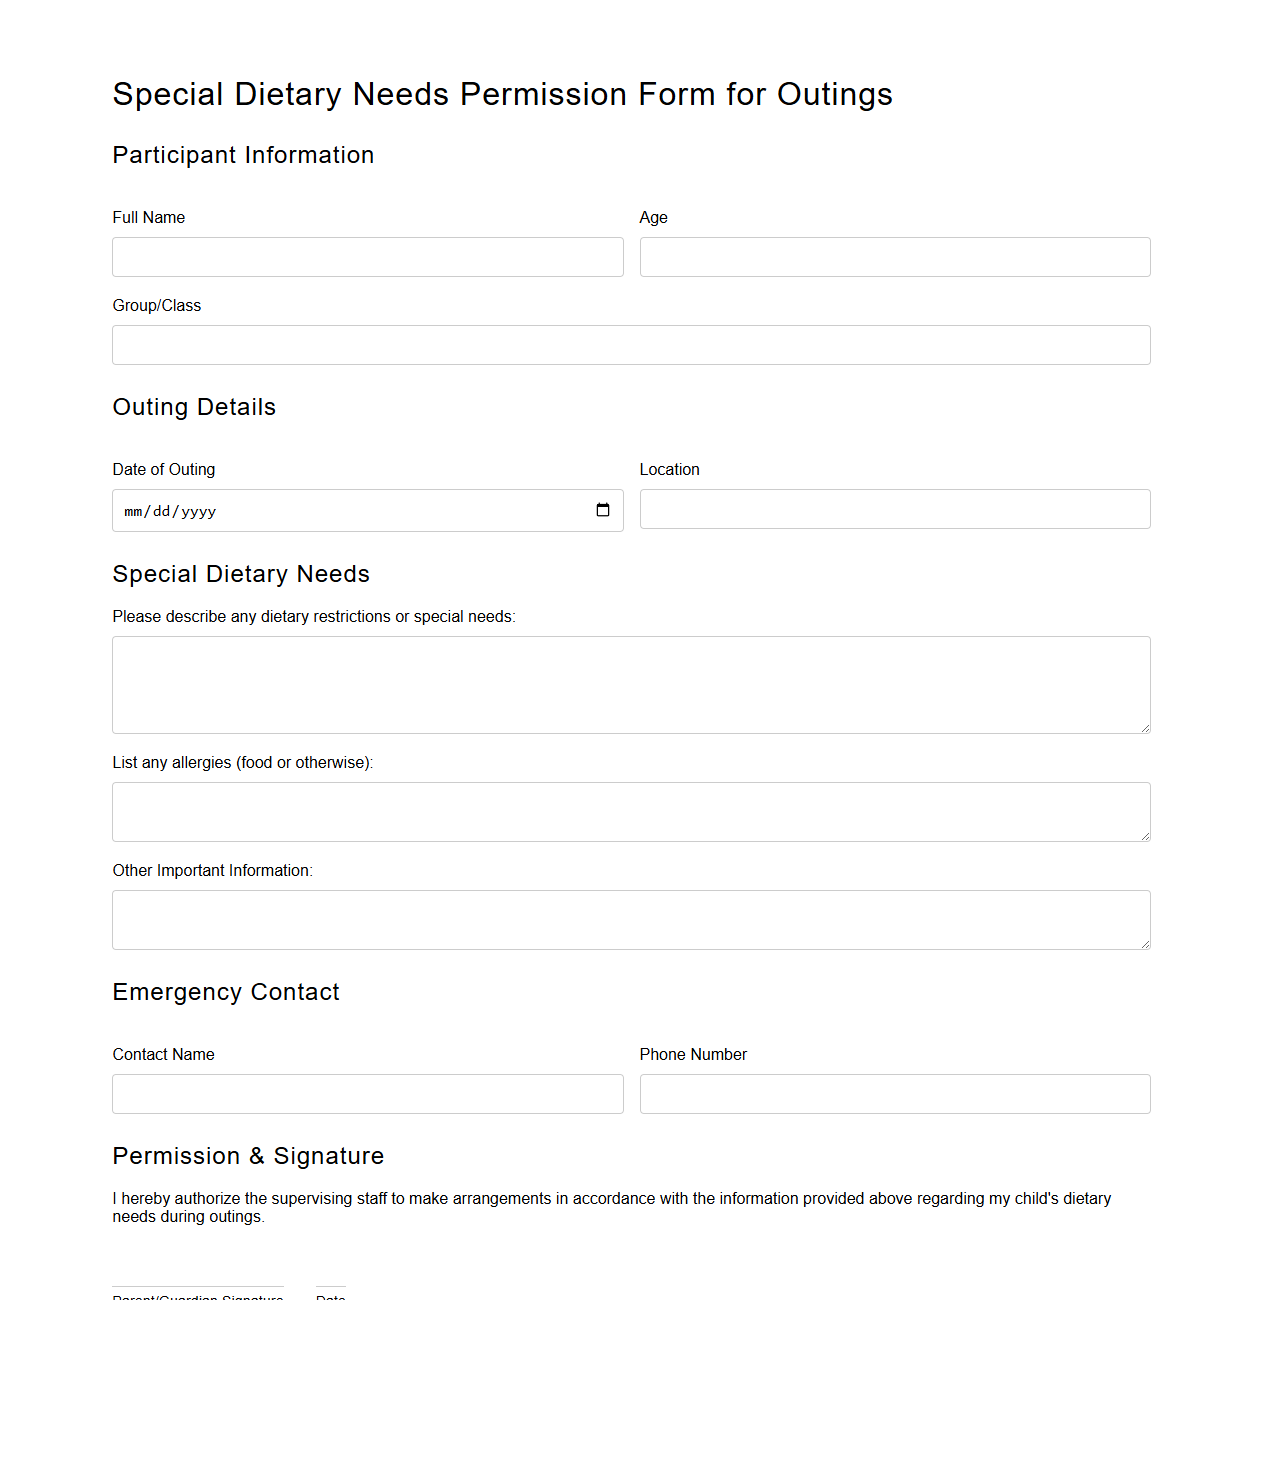Click the resize handle of the allergies textarea
Viewport: 1263px width, 1480px height.
[x=1144, y=837]
